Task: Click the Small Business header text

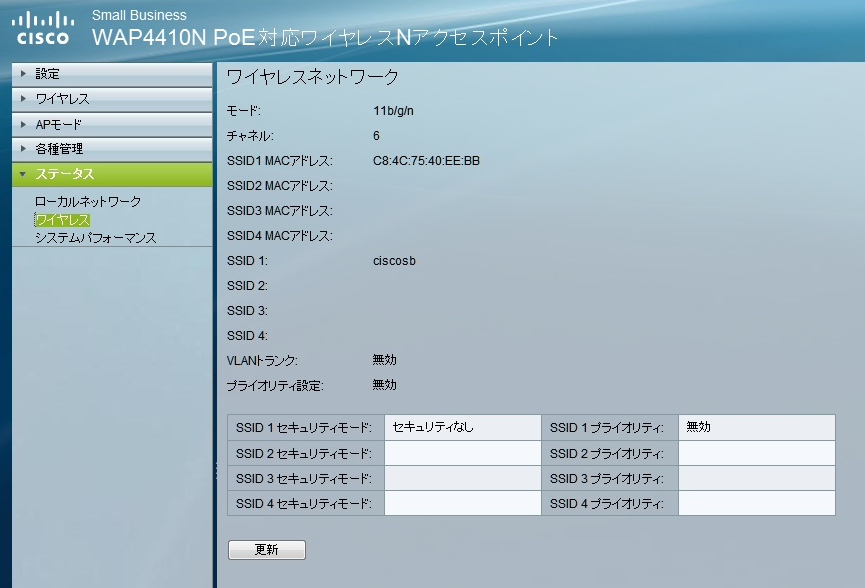Action: coord(139,15)
